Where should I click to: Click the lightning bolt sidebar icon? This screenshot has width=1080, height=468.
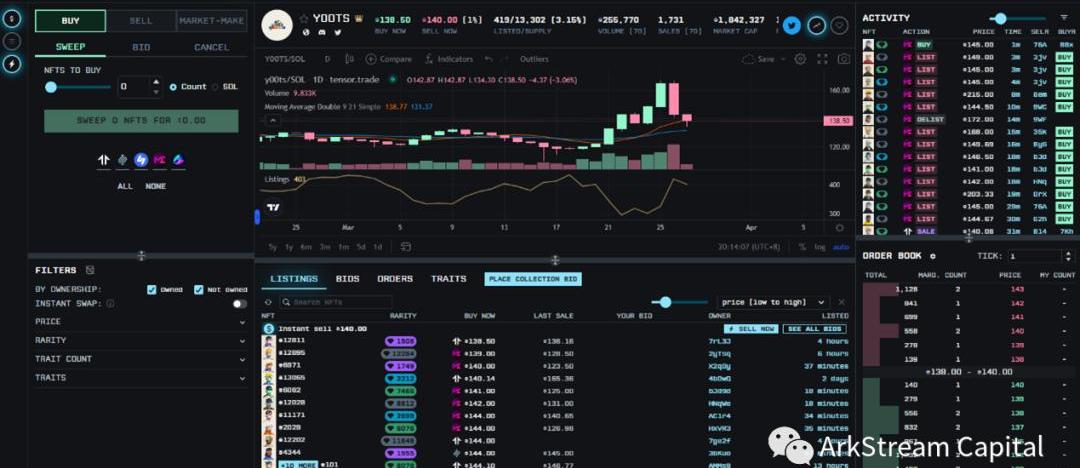13,63
